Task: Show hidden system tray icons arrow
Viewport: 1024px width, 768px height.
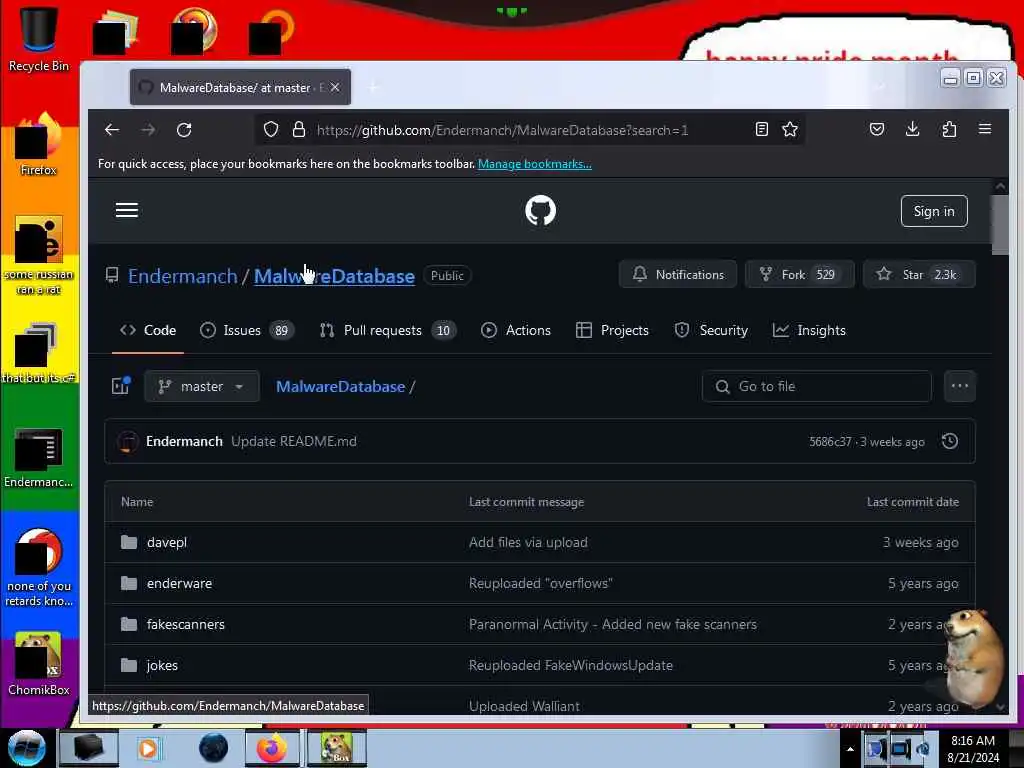Action: 850,748
